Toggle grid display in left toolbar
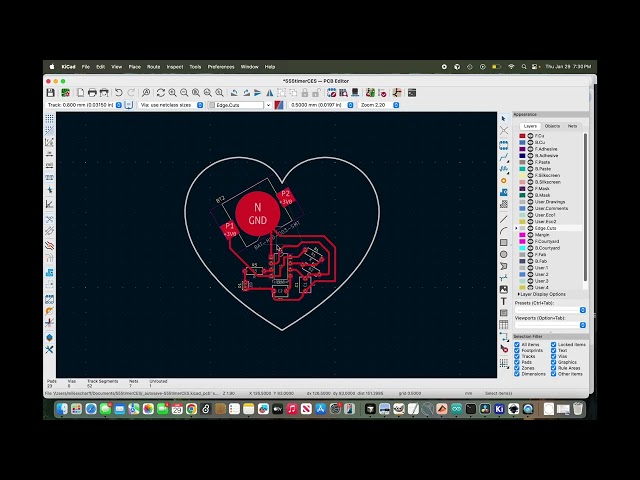This screenshot has width=640, height=480. [49, 118]
